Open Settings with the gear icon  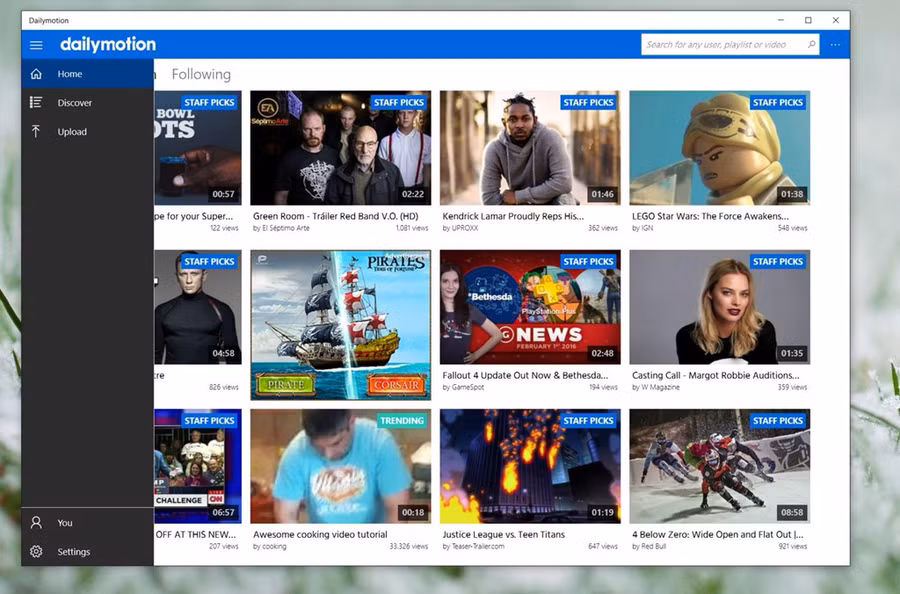[x=37, y=551]
